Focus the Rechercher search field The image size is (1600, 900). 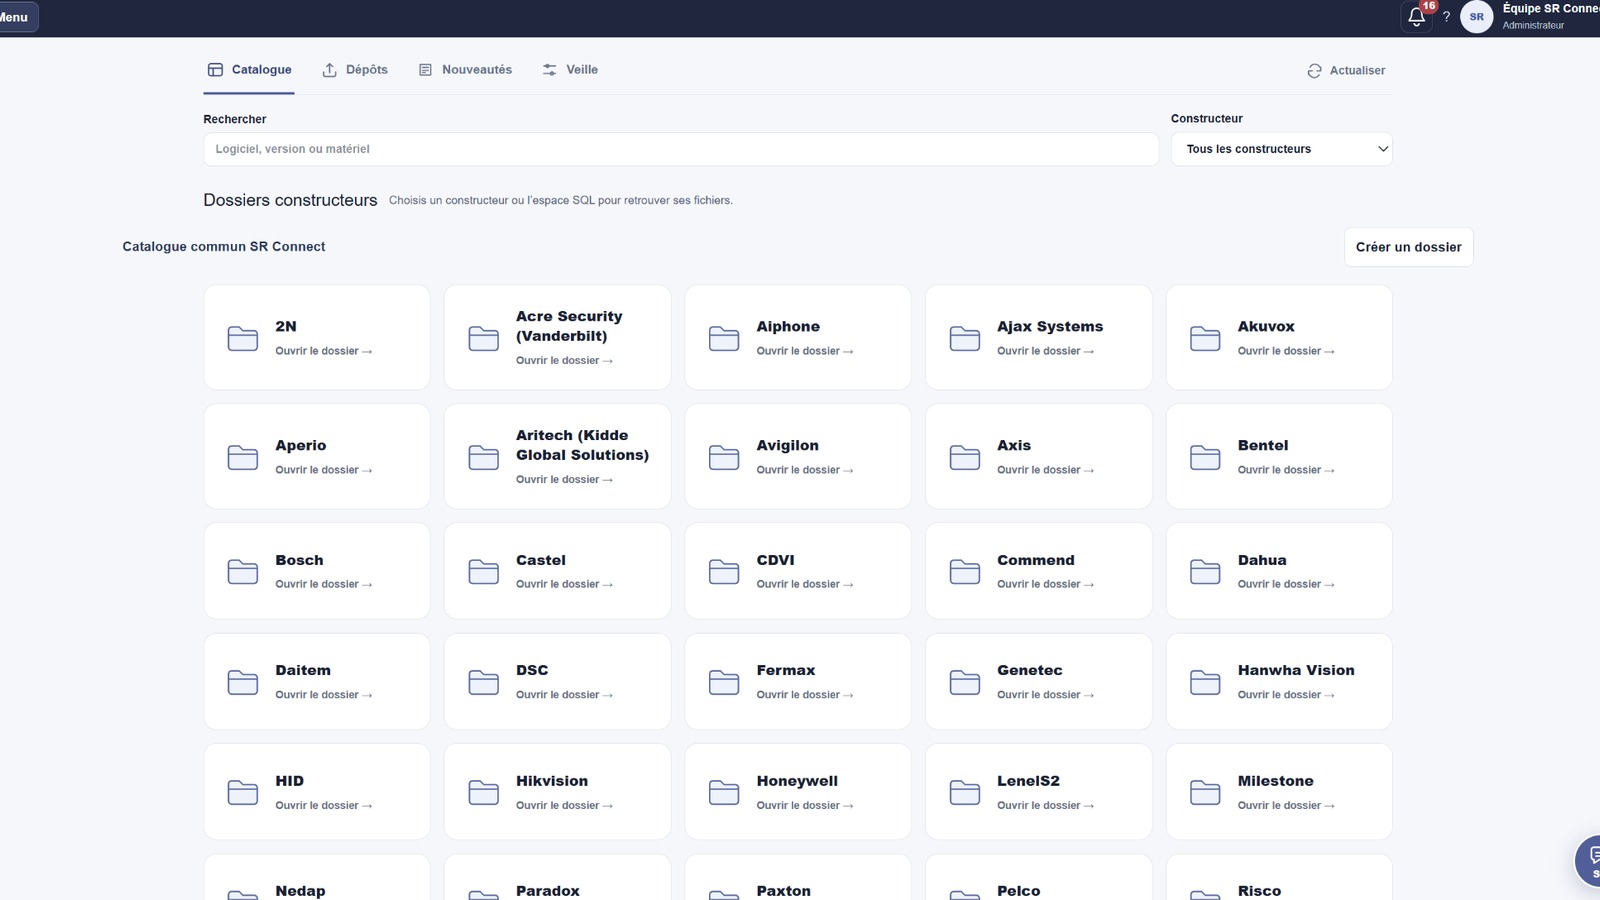coord(680,149)
